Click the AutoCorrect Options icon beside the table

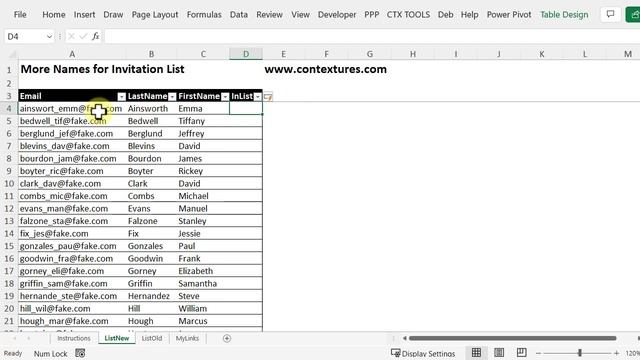point(268,97)
